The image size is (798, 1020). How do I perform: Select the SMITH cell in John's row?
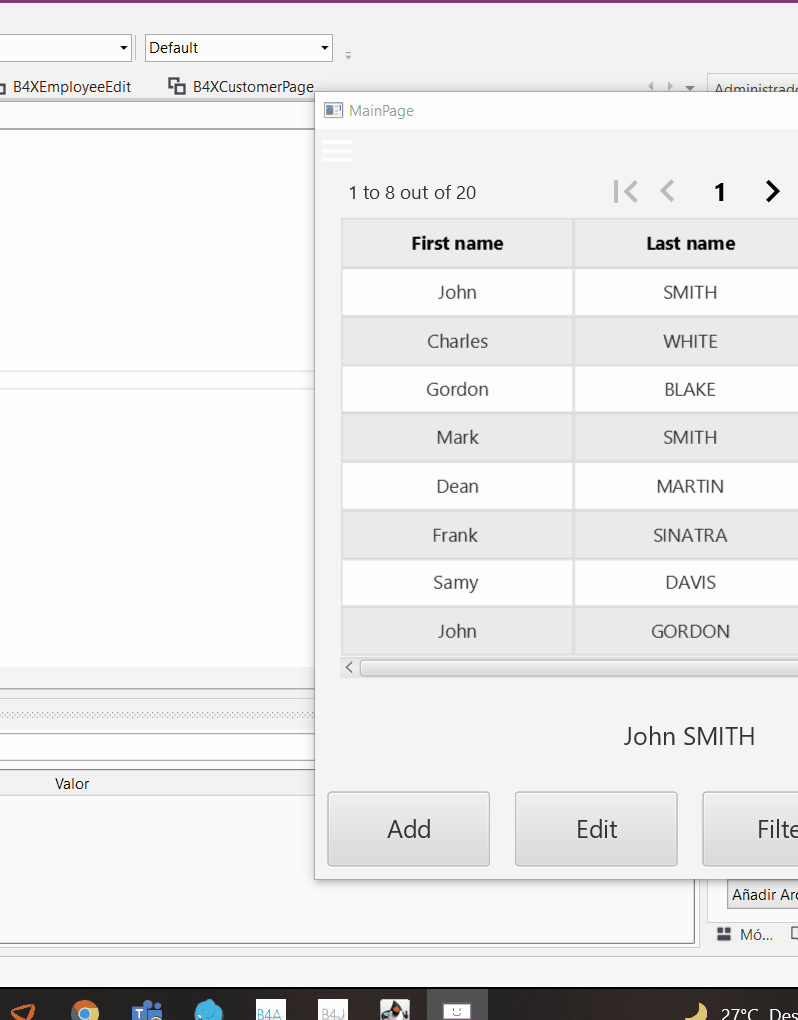click(687, 292)
